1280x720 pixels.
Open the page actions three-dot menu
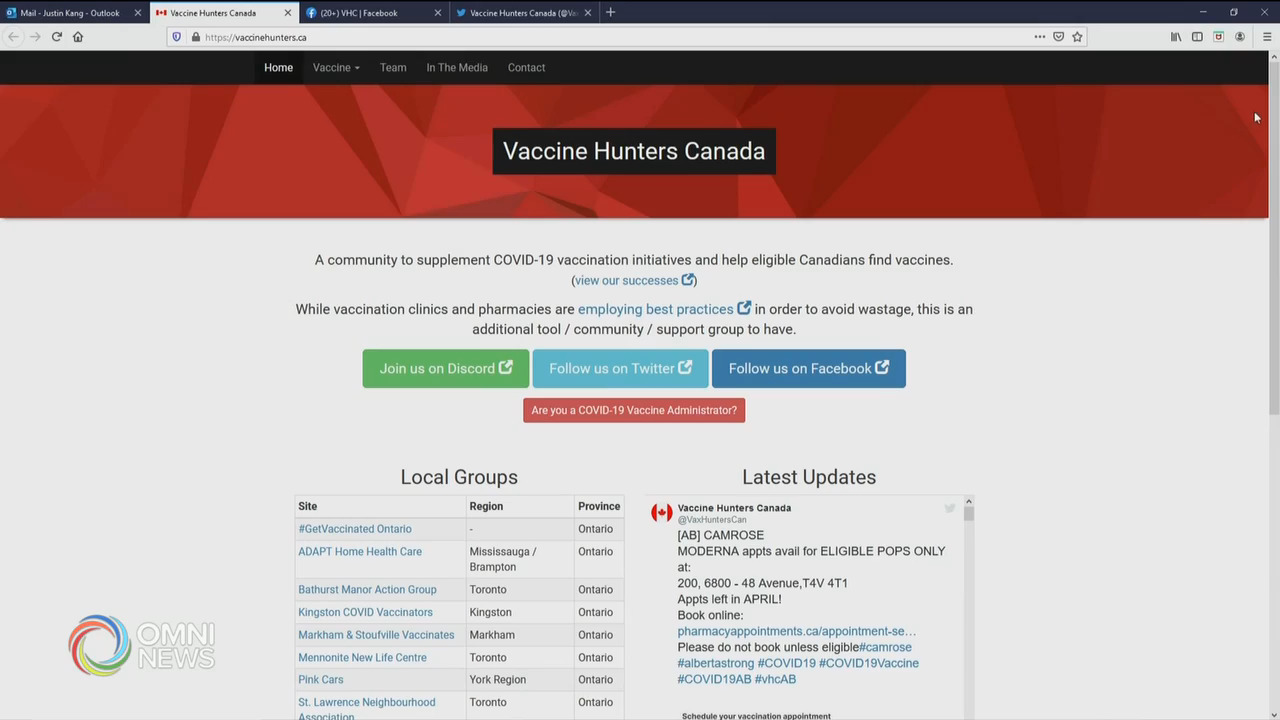(x=1039, y=37)
